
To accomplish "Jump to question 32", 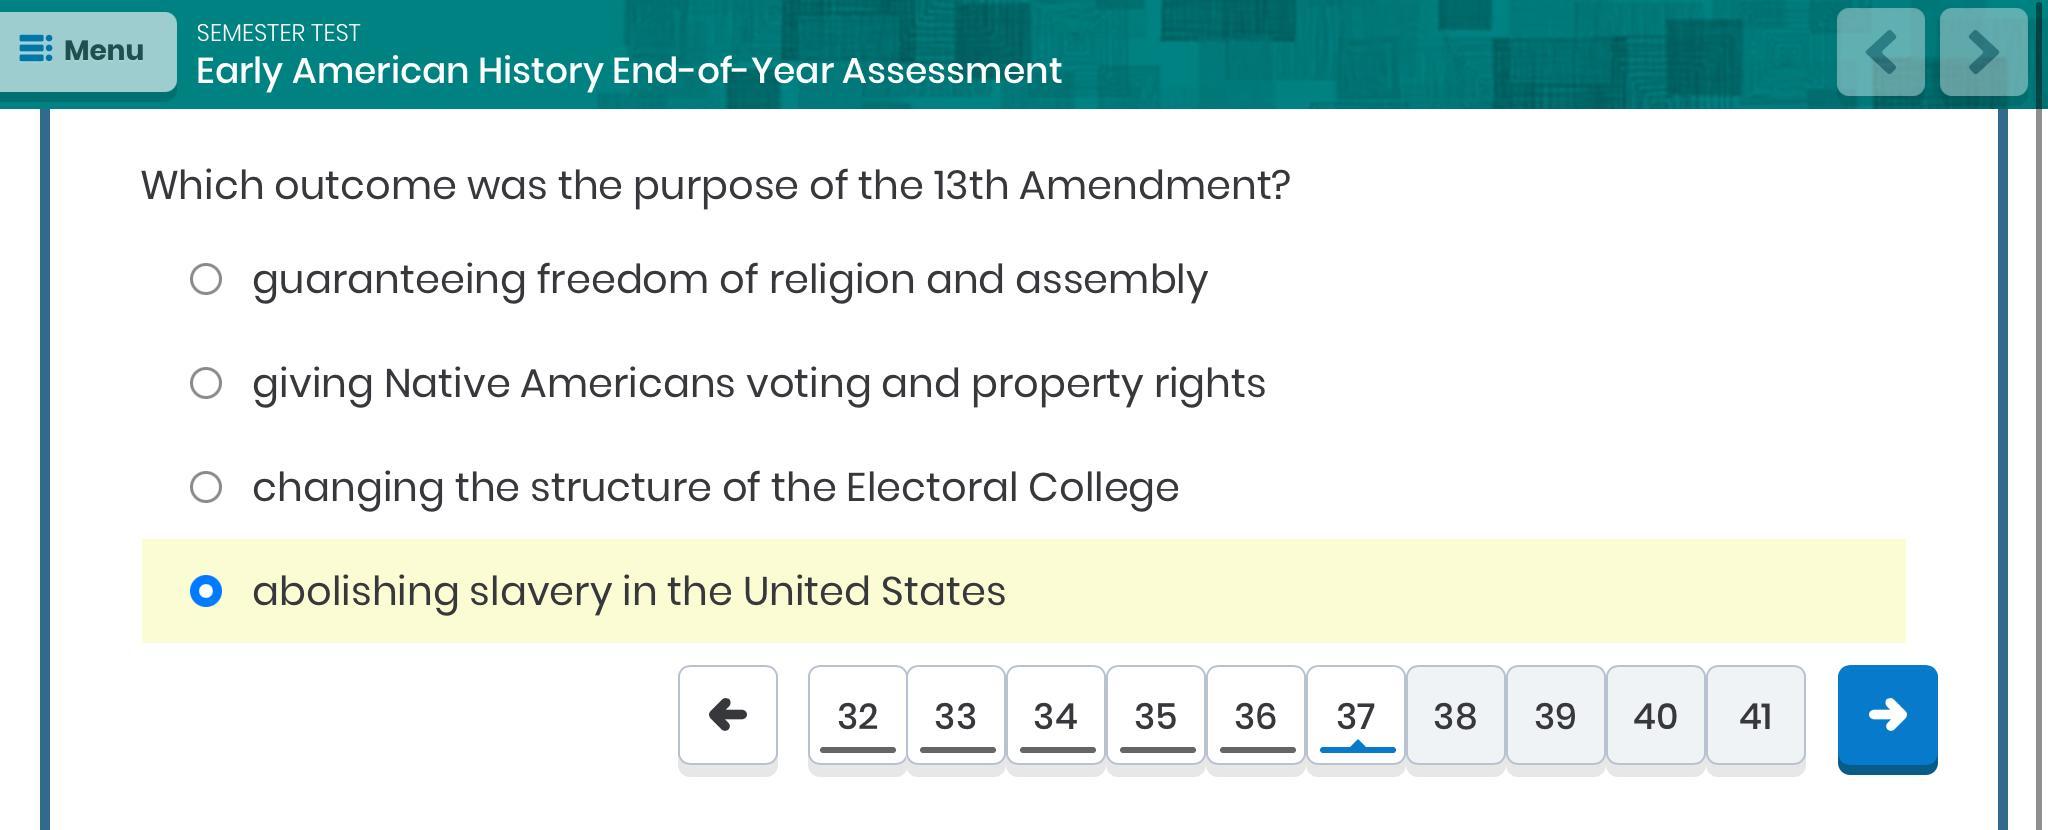I will point(857,716).
